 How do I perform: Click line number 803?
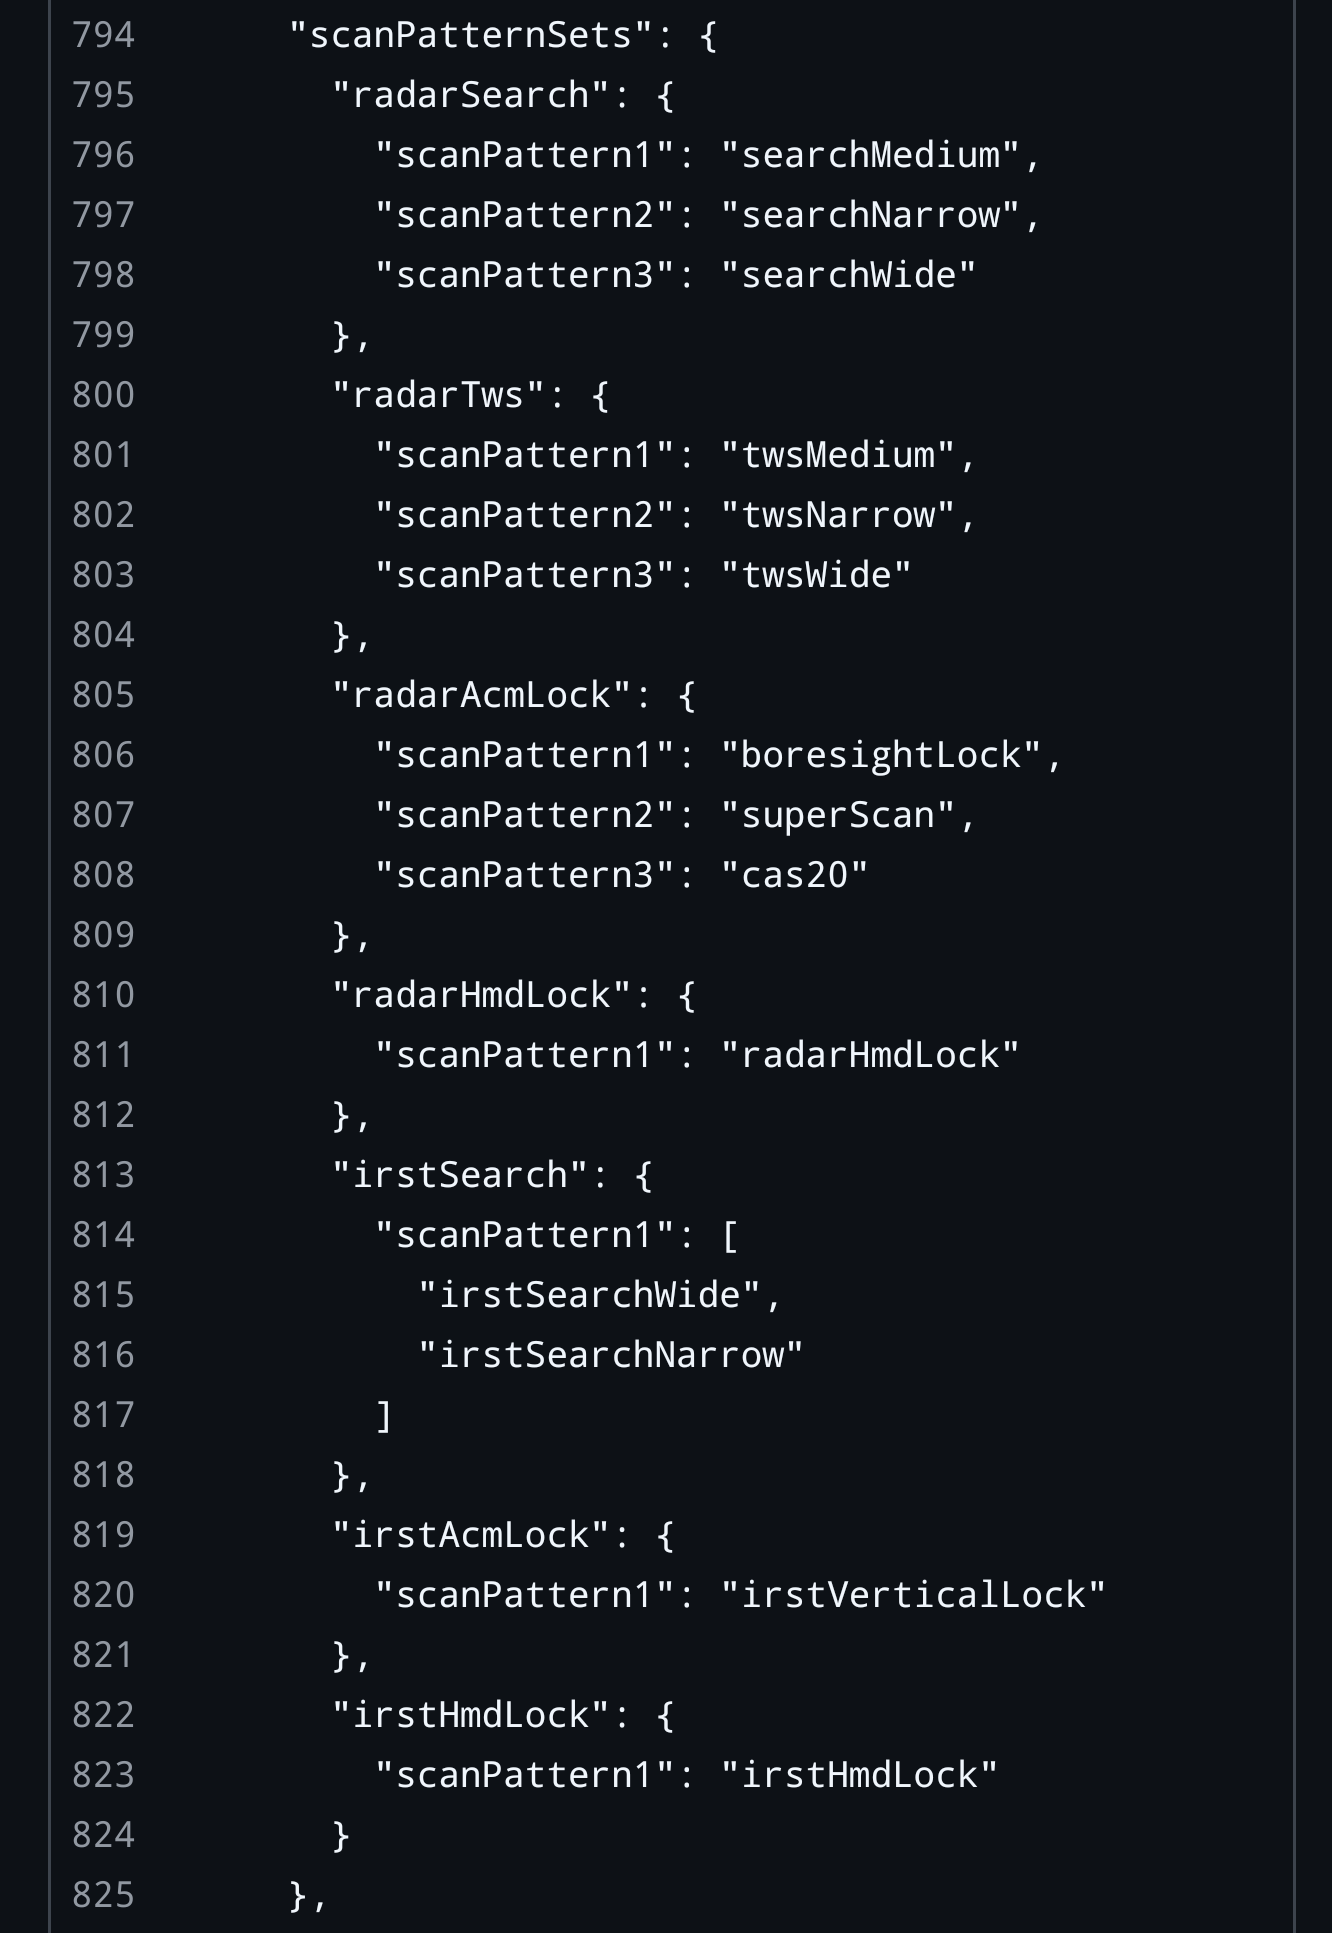coord(103,576)
